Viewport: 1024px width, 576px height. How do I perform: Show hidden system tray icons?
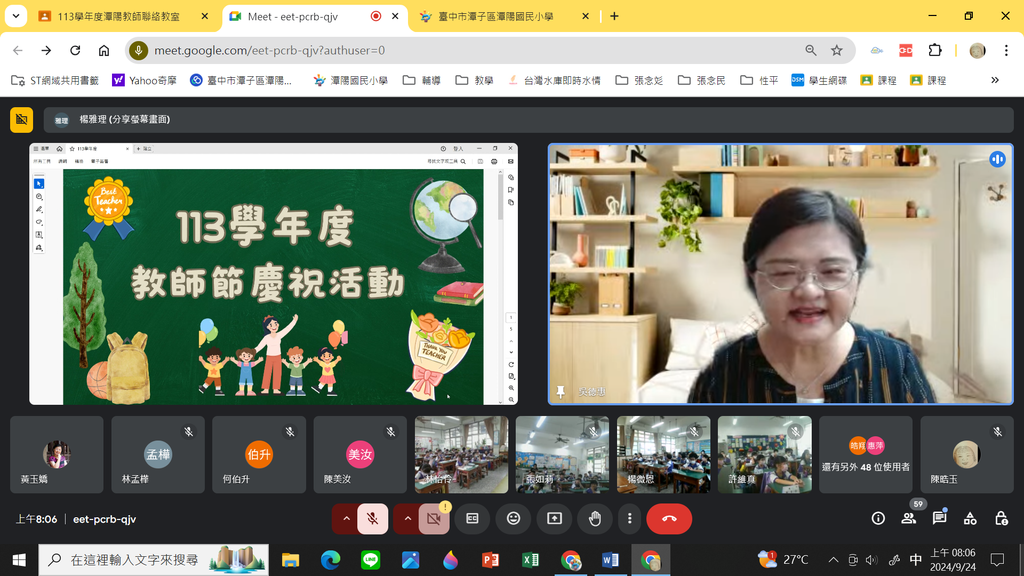833,560
